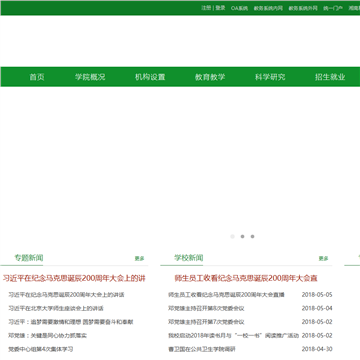Go to 首页 in the navigation bar
The image size is (360, 360).
[37, 77]
